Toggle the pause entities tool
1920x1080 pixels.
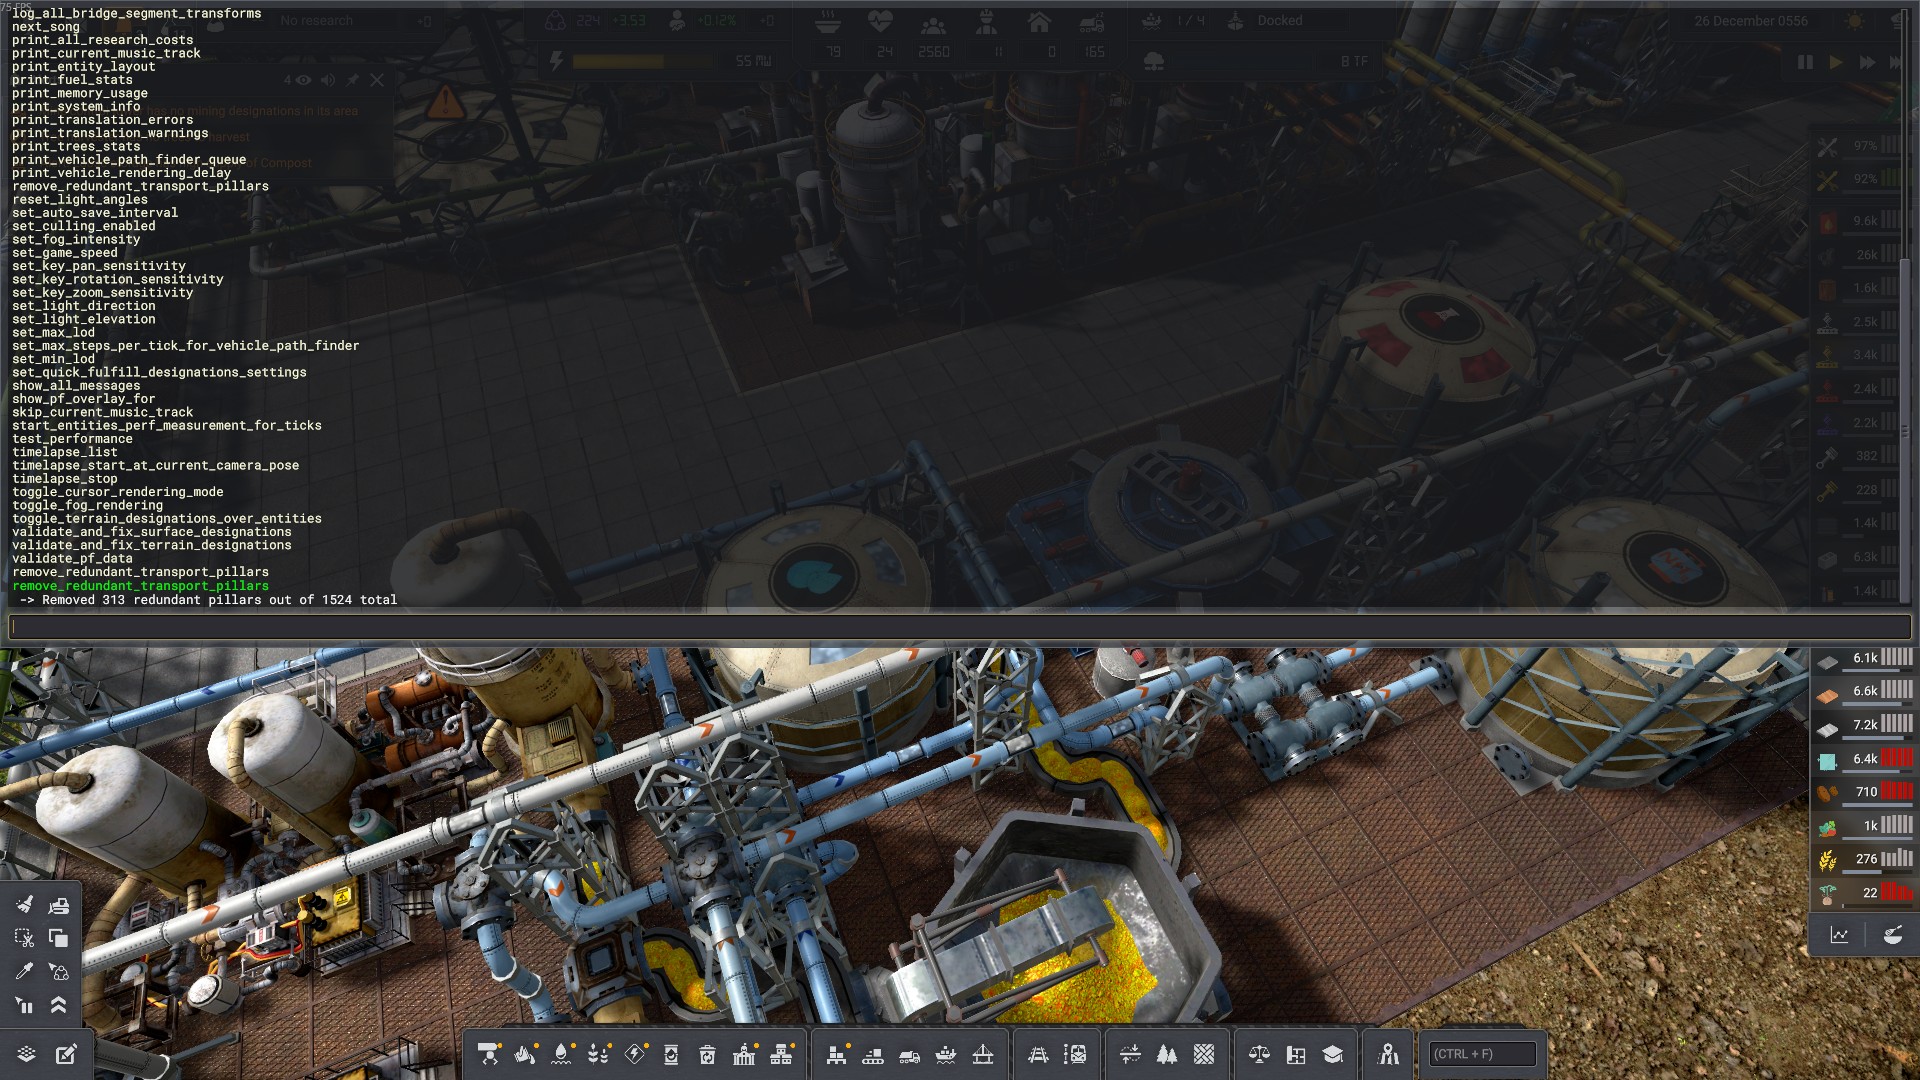[25, 1005]
